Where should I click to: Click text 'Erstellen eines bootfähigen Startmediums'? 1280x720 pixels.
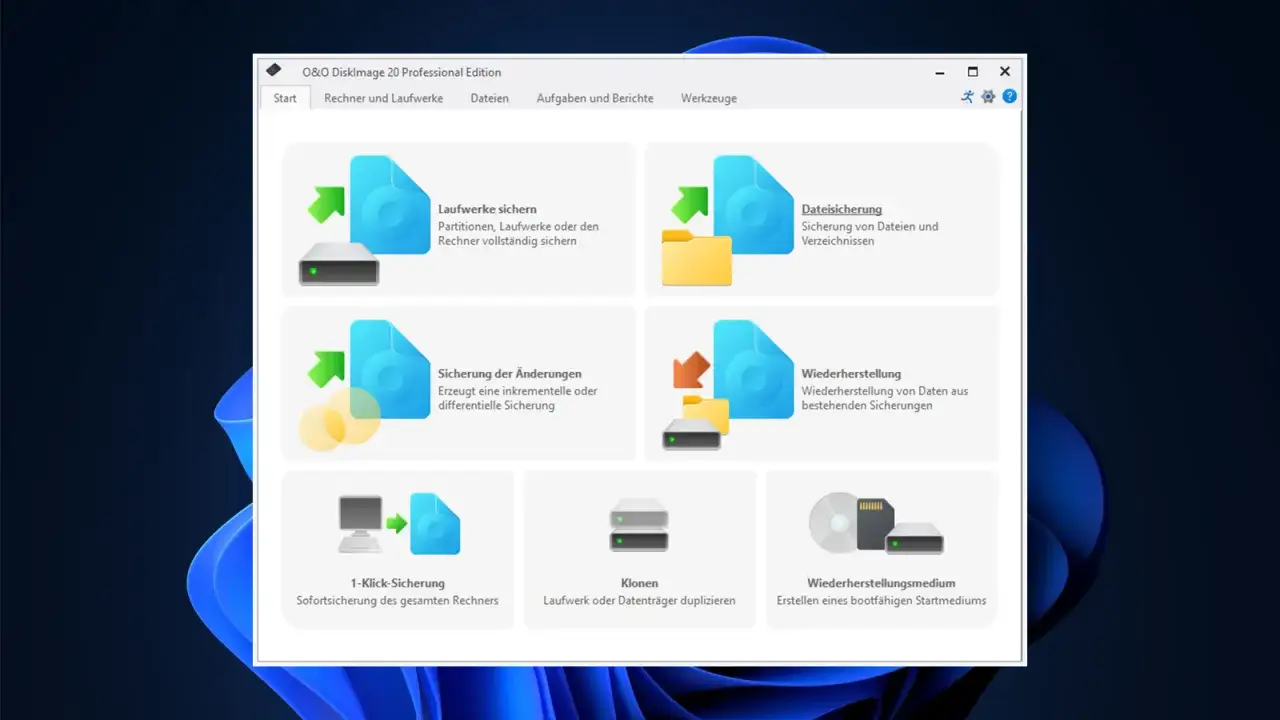pos(882,601)
